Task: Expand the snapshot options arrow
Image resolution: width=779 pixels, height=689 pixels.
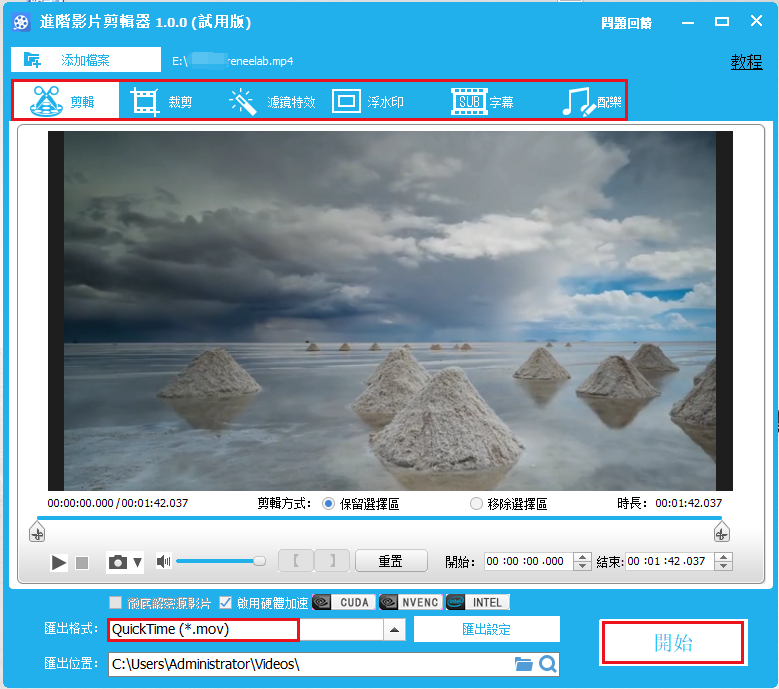Action: coord(138,562)
